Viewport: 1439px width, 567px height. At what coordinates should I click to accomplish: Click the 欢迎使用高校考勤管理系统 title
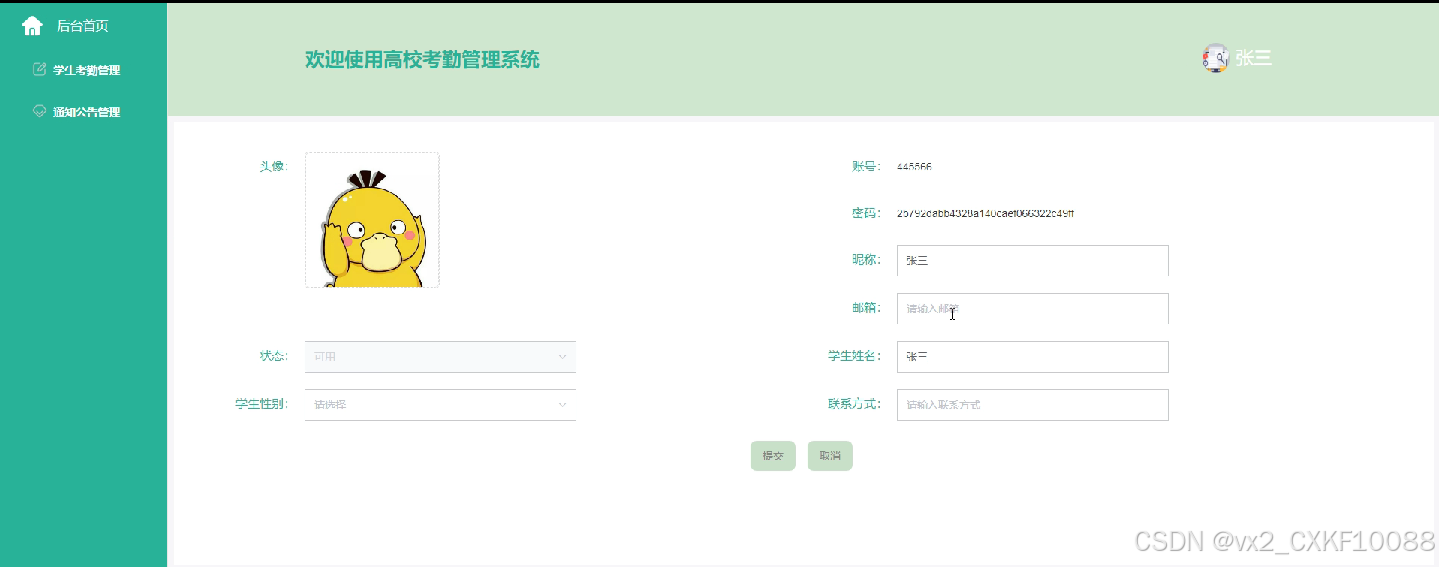[x=422, y=59]
